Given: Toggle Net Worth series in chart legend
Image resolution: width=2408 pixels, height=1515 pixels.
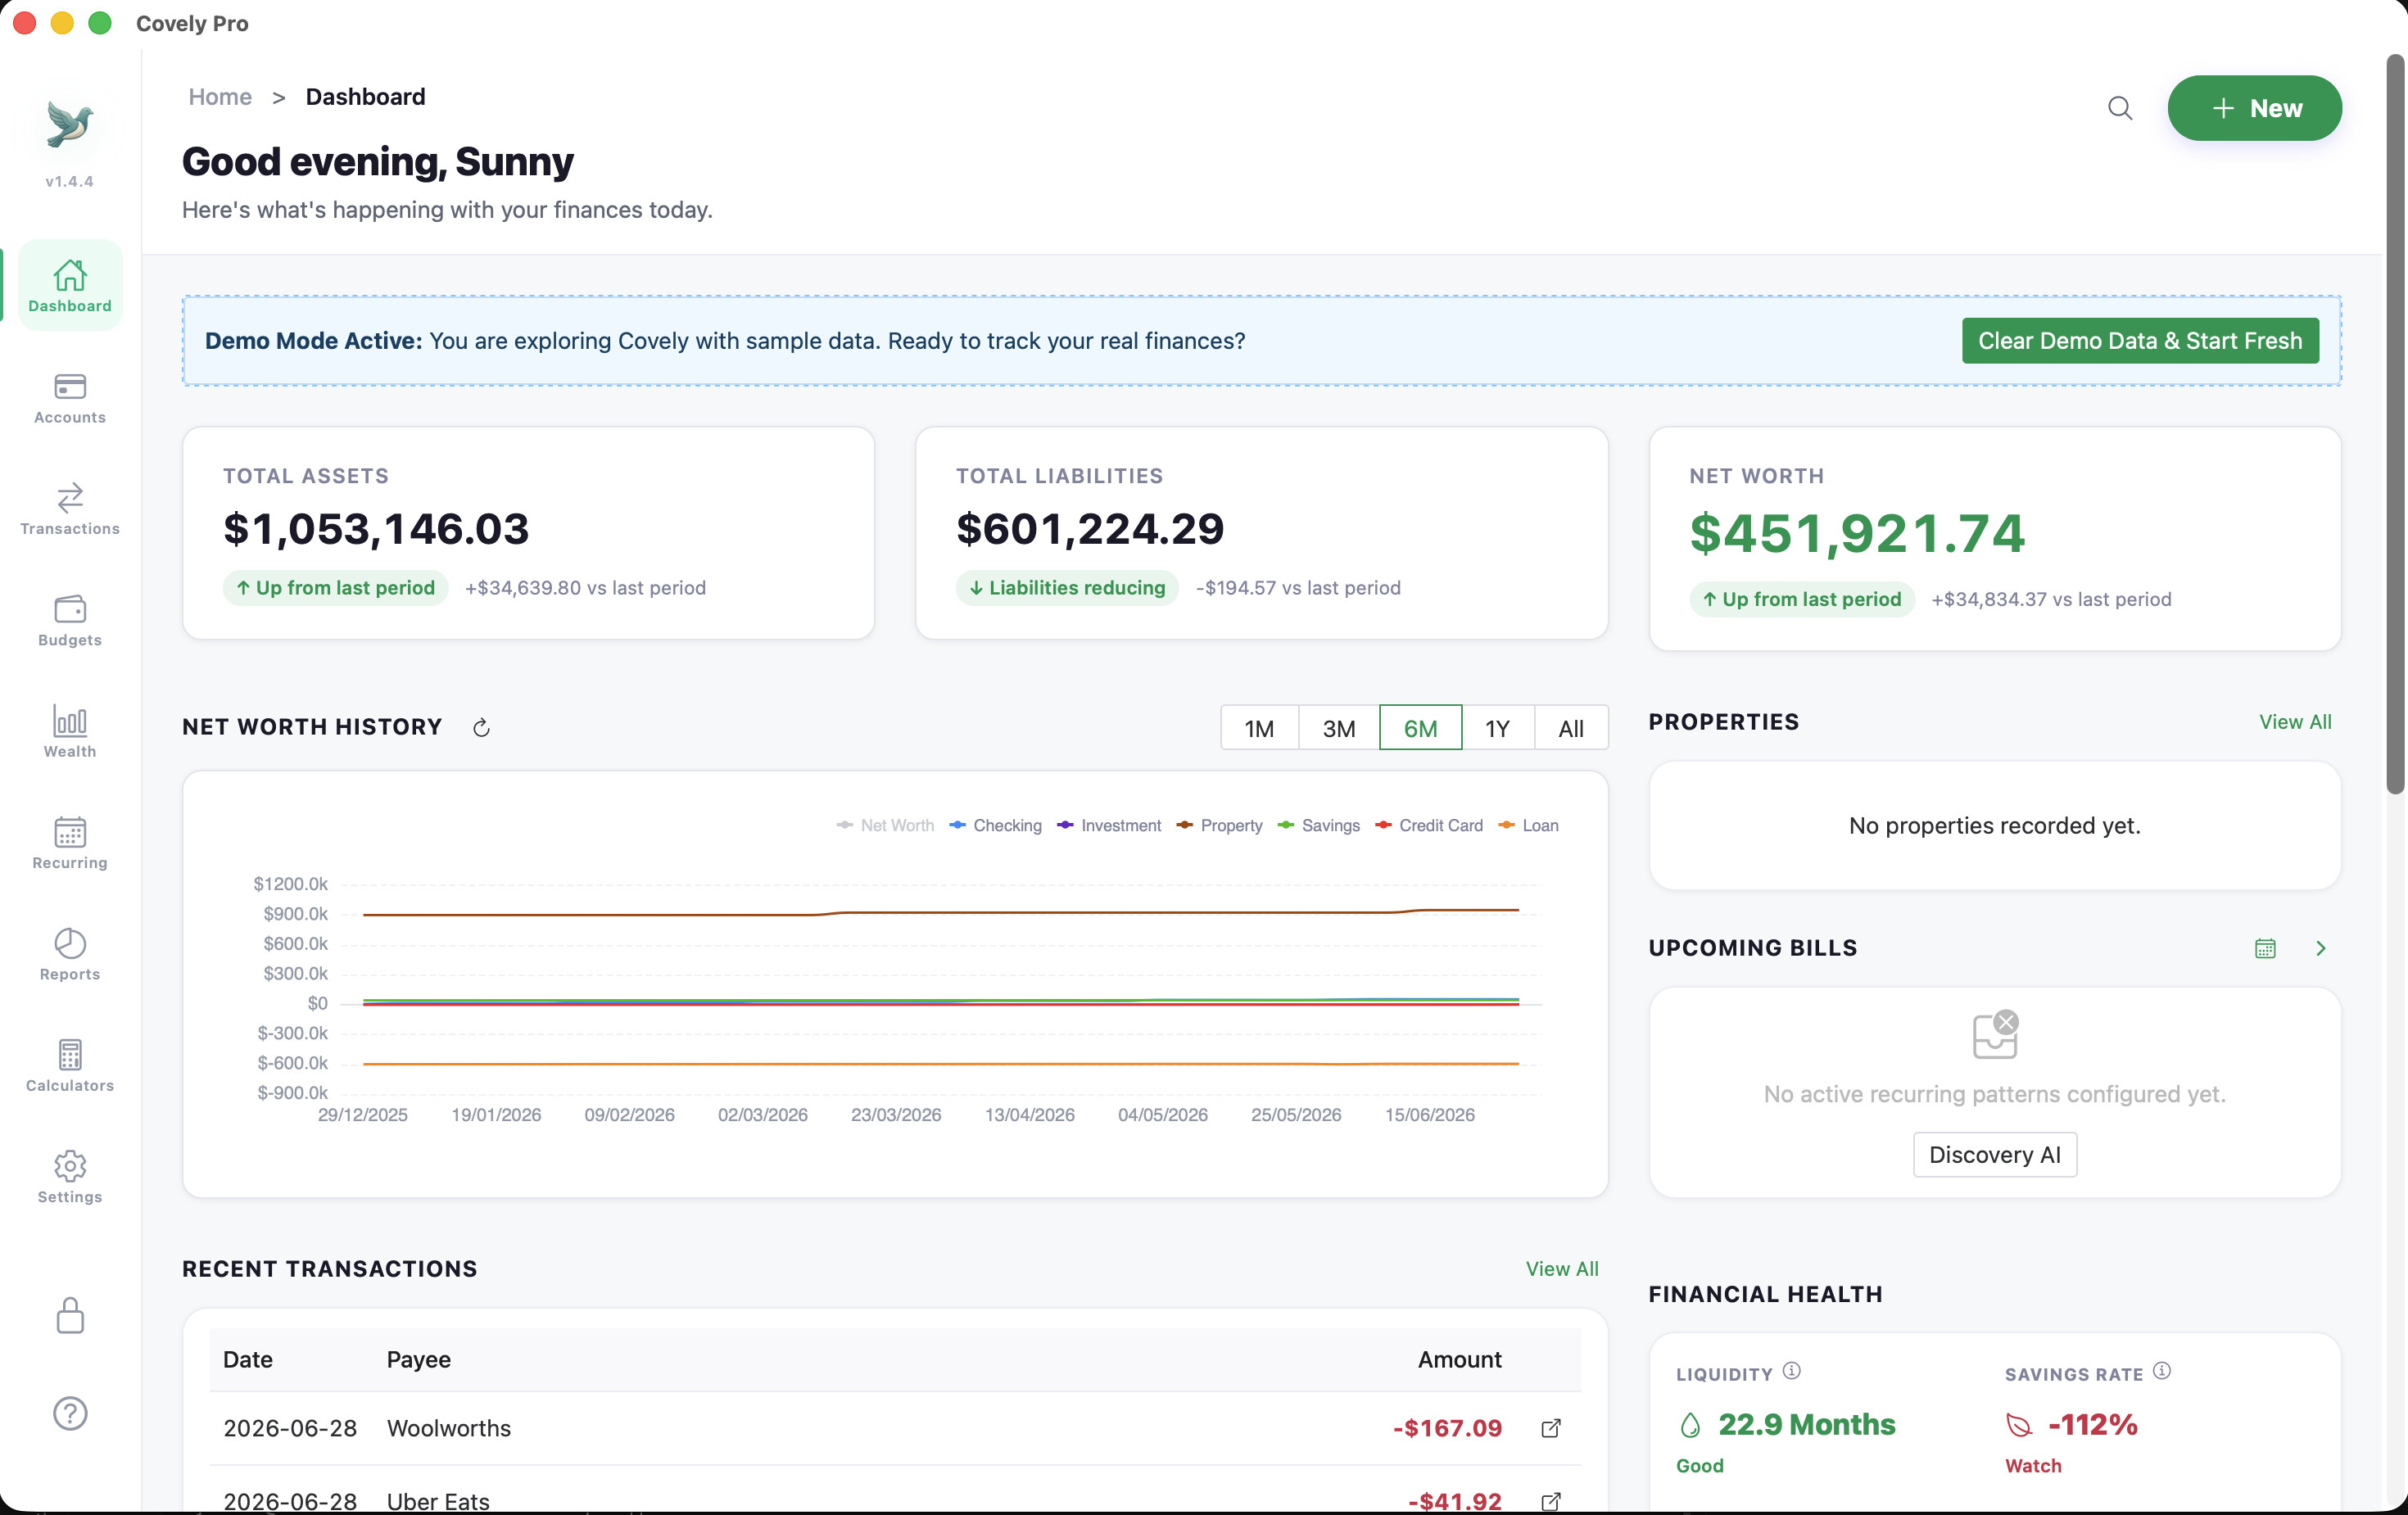Looking at the screenshot, I should pyautogui.click(x=885, y=825).
